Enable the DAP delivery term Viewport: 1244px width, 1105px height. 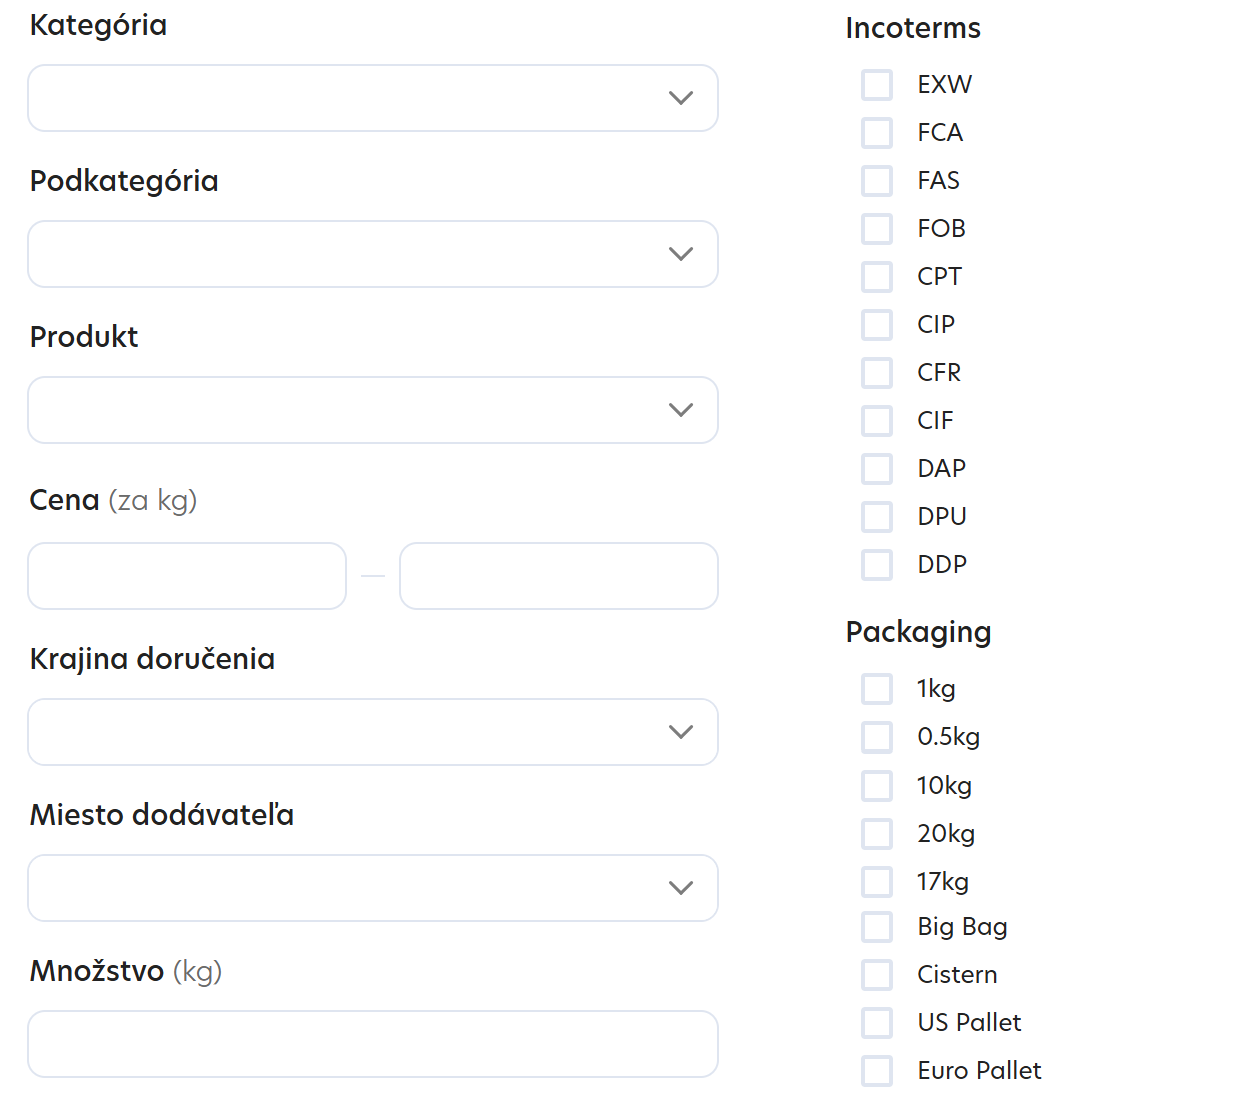(x=877, y=468)
